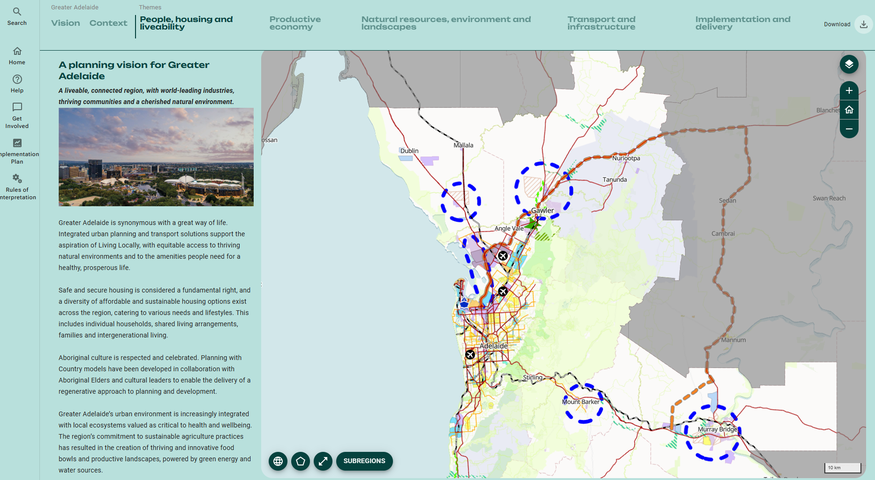The height and width of the screenshot is (480, 875).
Task: Click the Download text link
Action: [x=836, y=24]
